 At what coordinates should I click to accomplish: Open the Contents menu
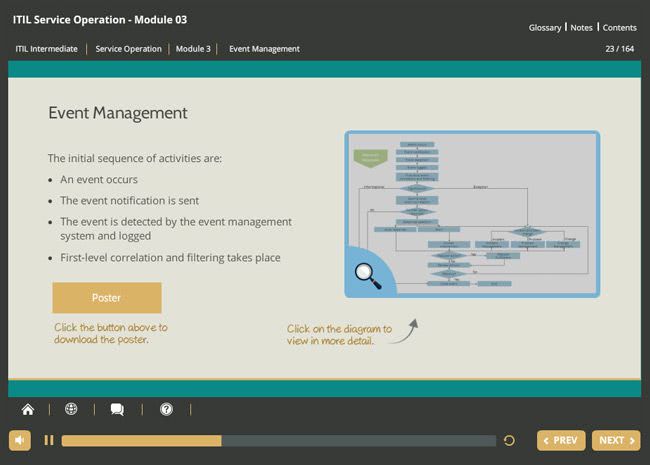point(619,28)
